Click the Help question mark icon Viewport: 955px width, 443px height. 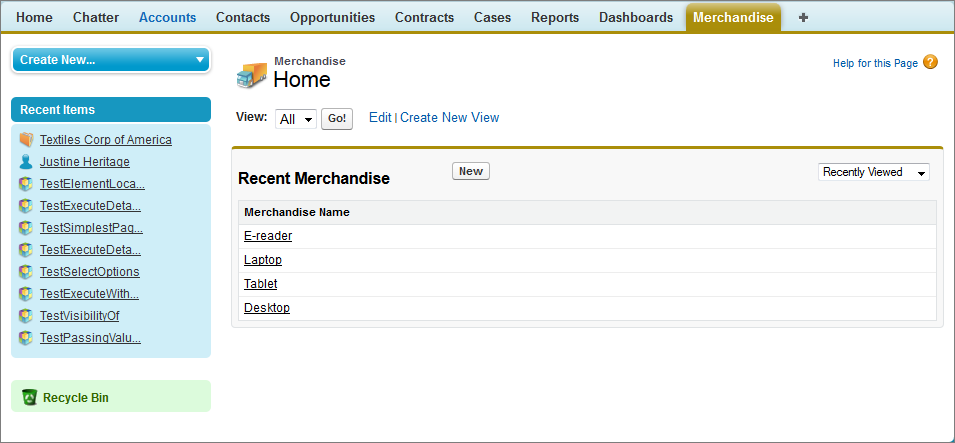[930, 62]
